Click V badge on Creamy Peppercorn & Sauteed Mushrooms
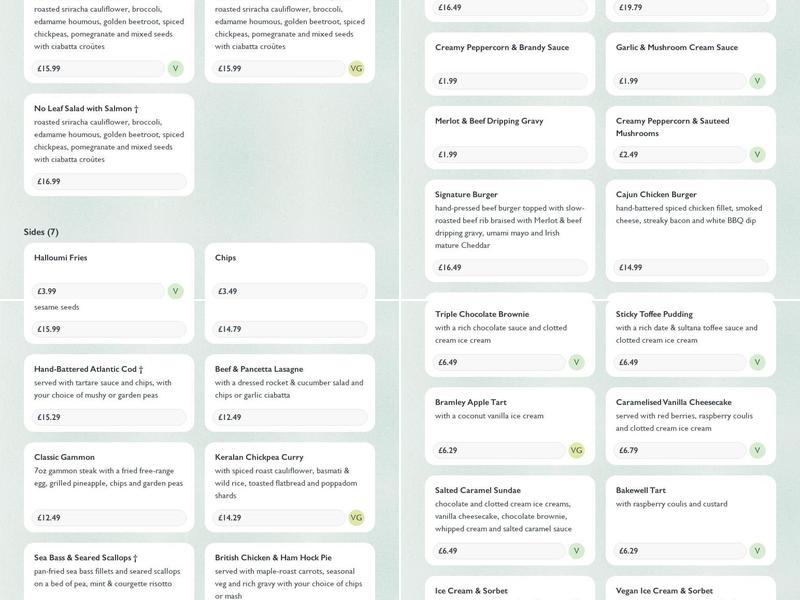This screenshot has height=600, width=800. (x=757, y=155)
